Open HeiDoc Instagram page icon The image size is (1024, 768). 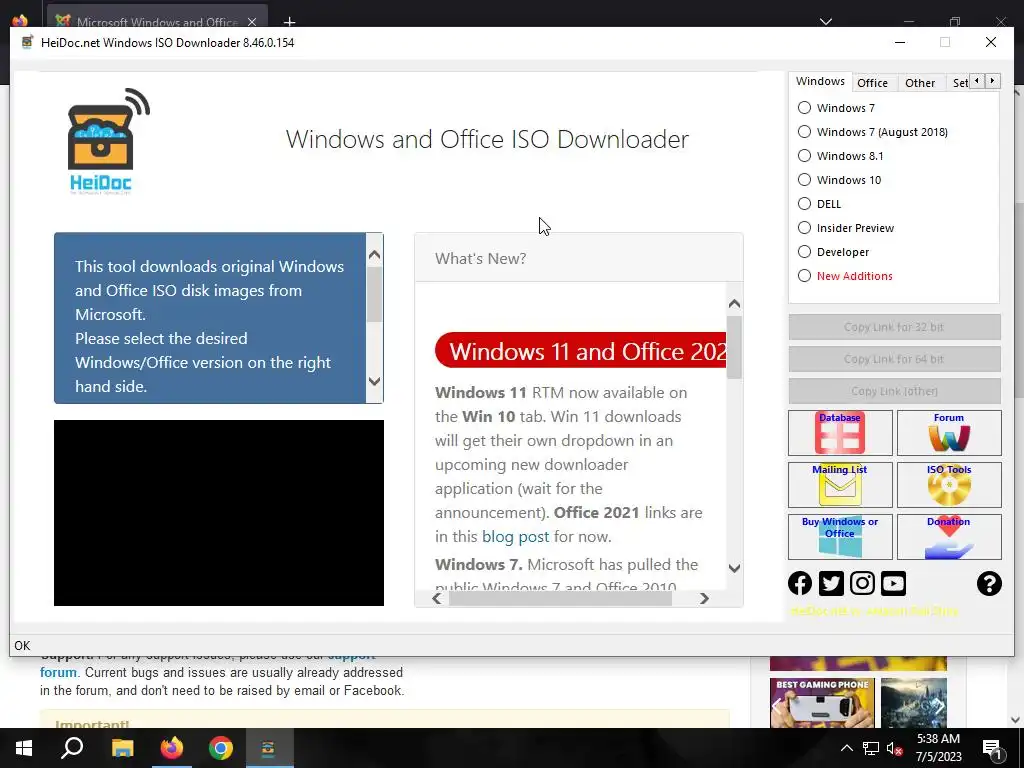(862, 583)
